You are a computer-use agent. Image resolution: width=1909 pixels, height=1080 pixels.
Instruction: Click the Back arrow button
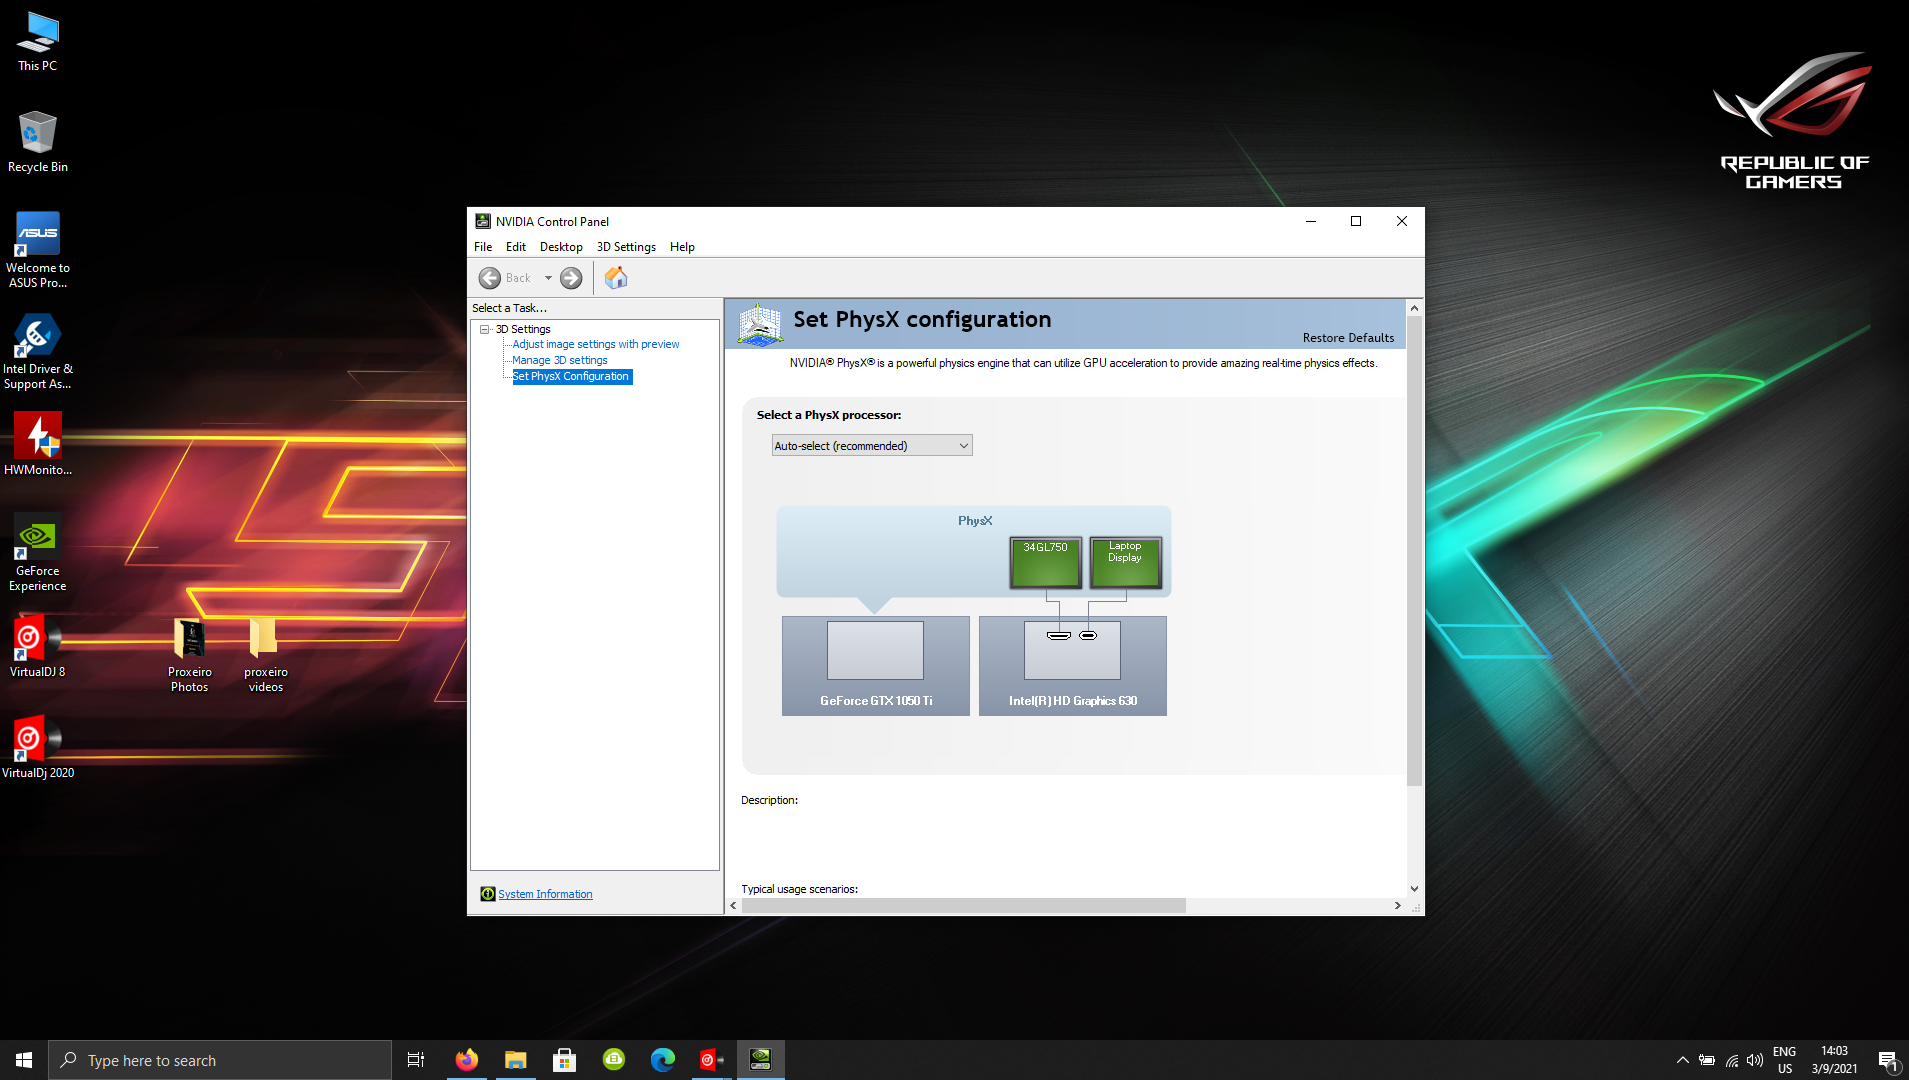pos(489,278)
